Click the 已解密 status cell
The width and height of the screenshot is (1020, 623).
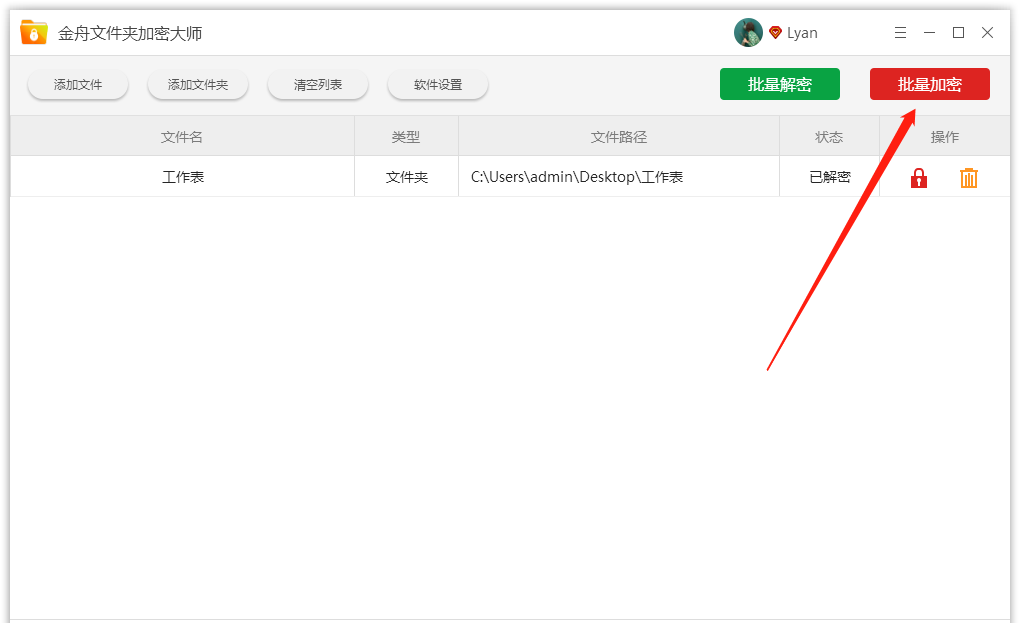829,177
